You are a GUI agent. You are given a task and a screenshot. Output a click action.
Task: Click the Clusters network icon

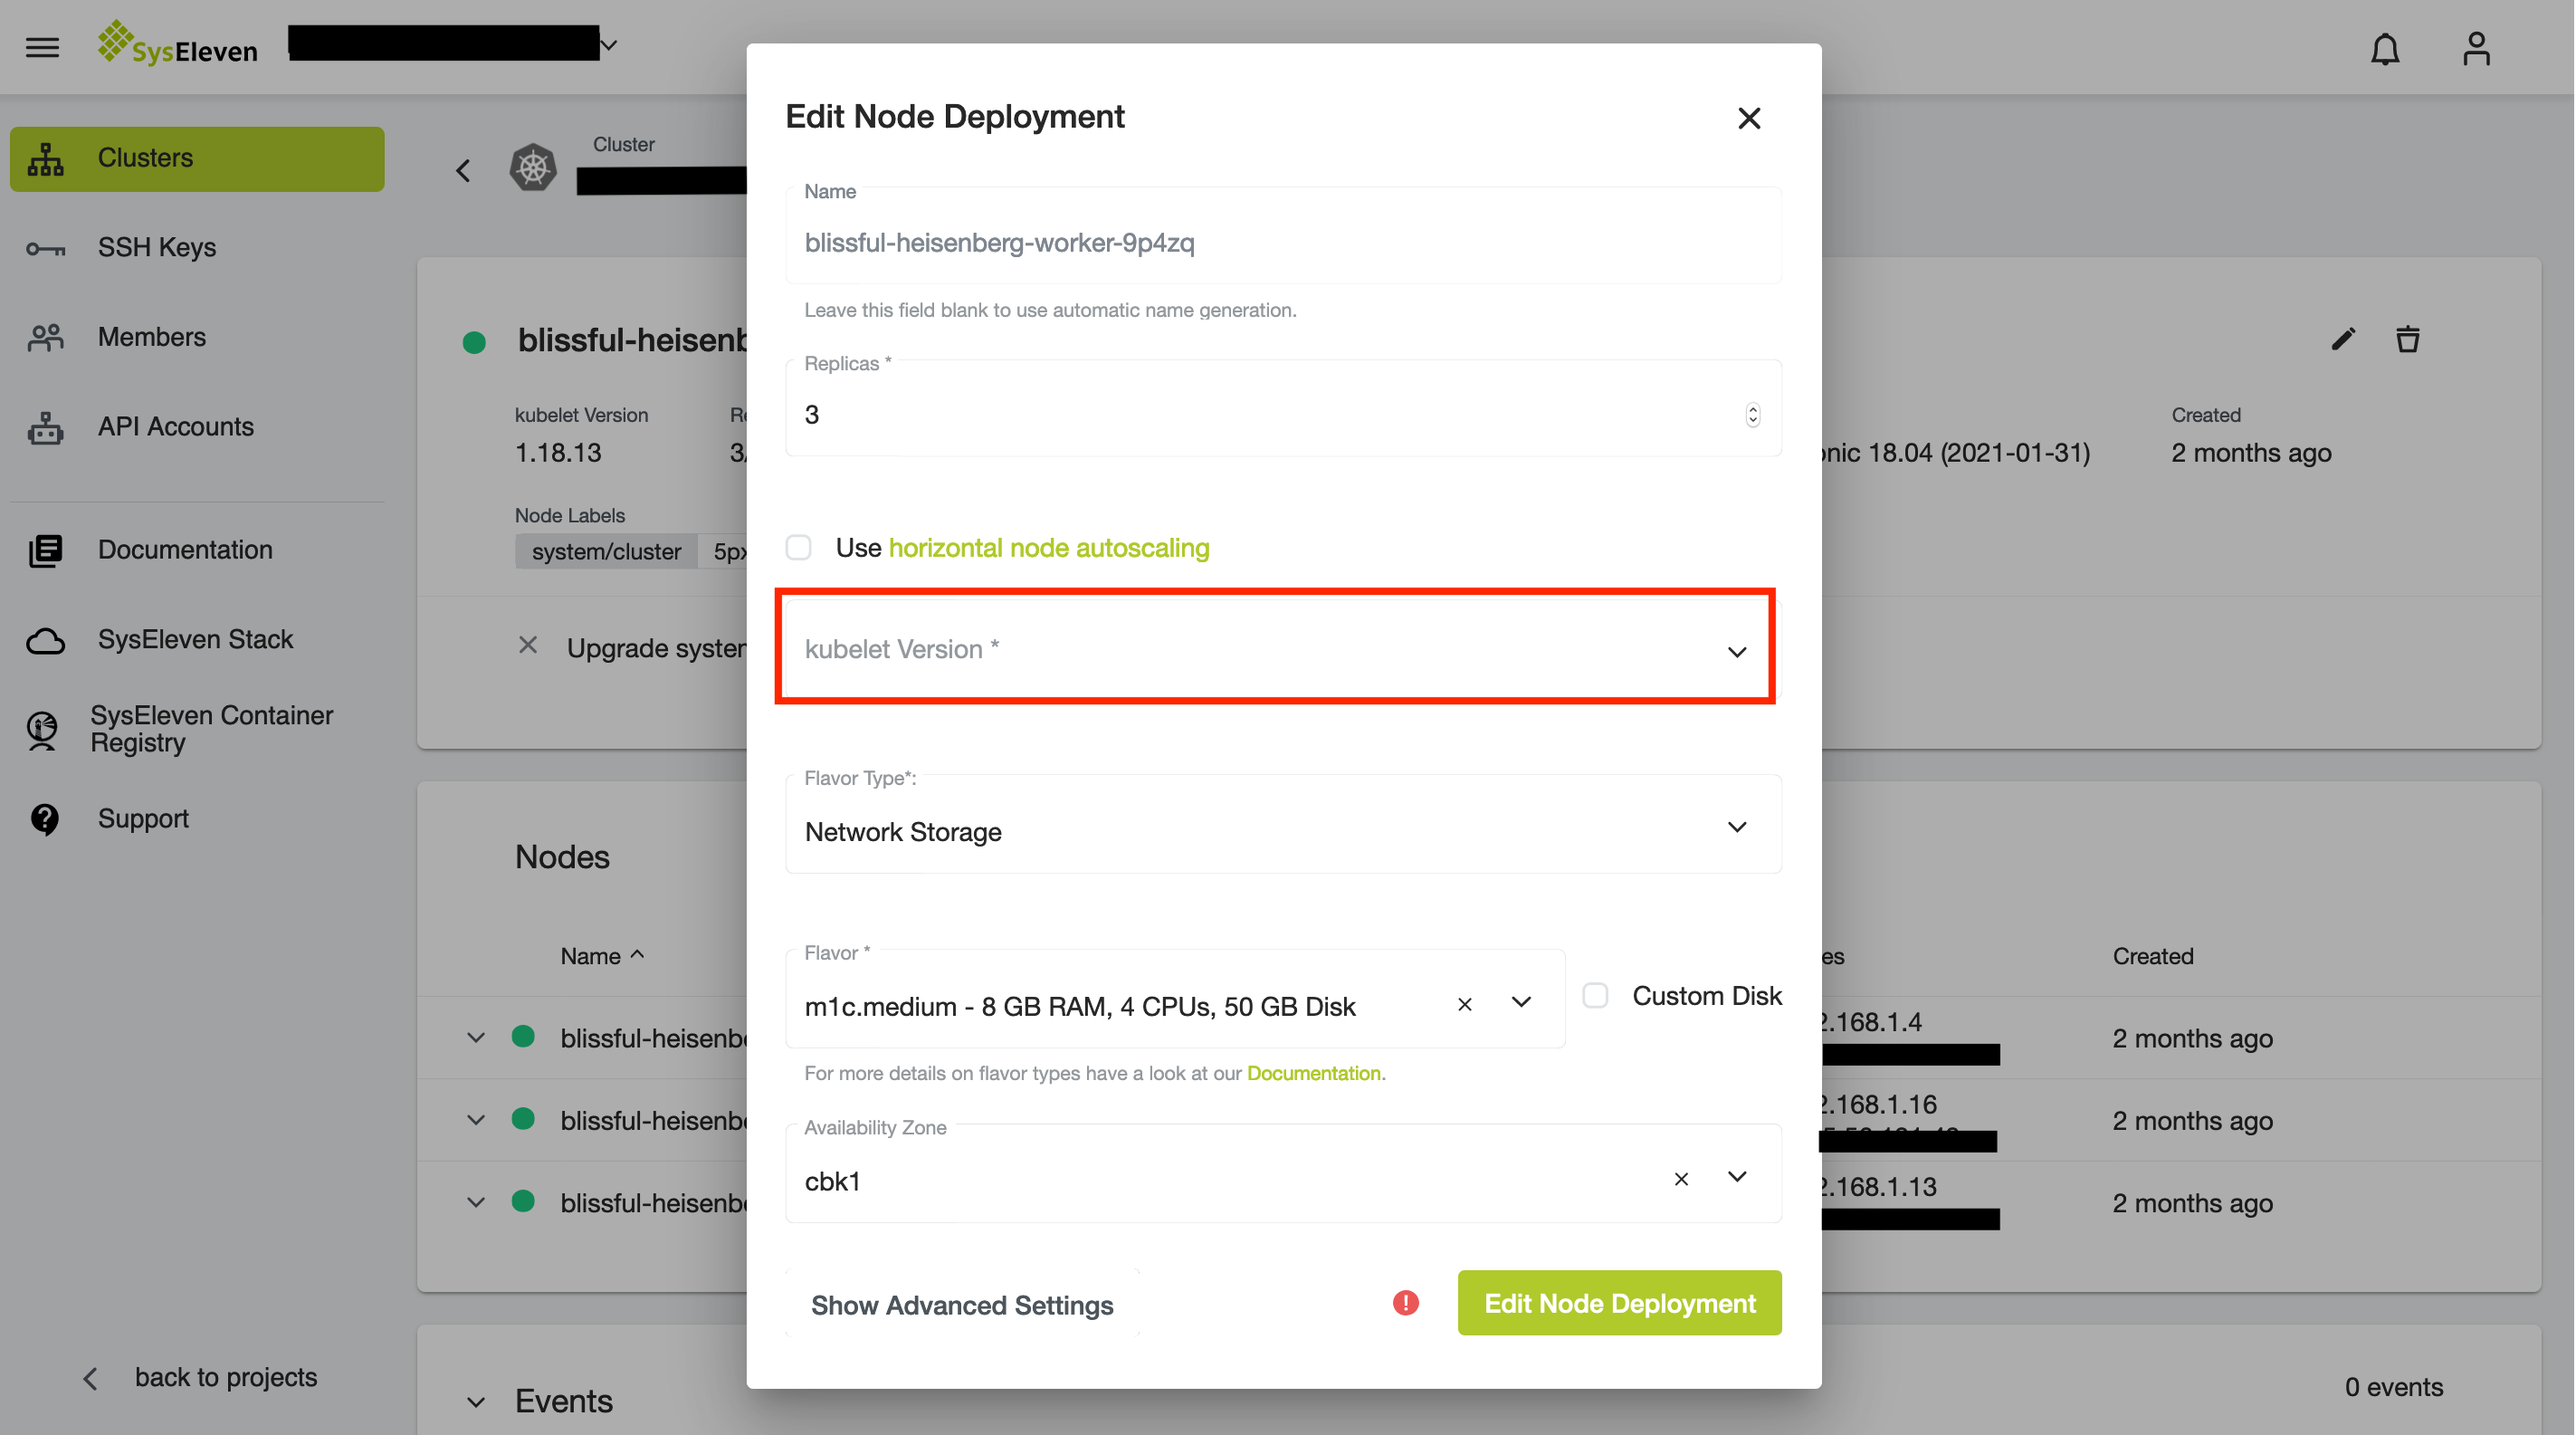[45, 158]
